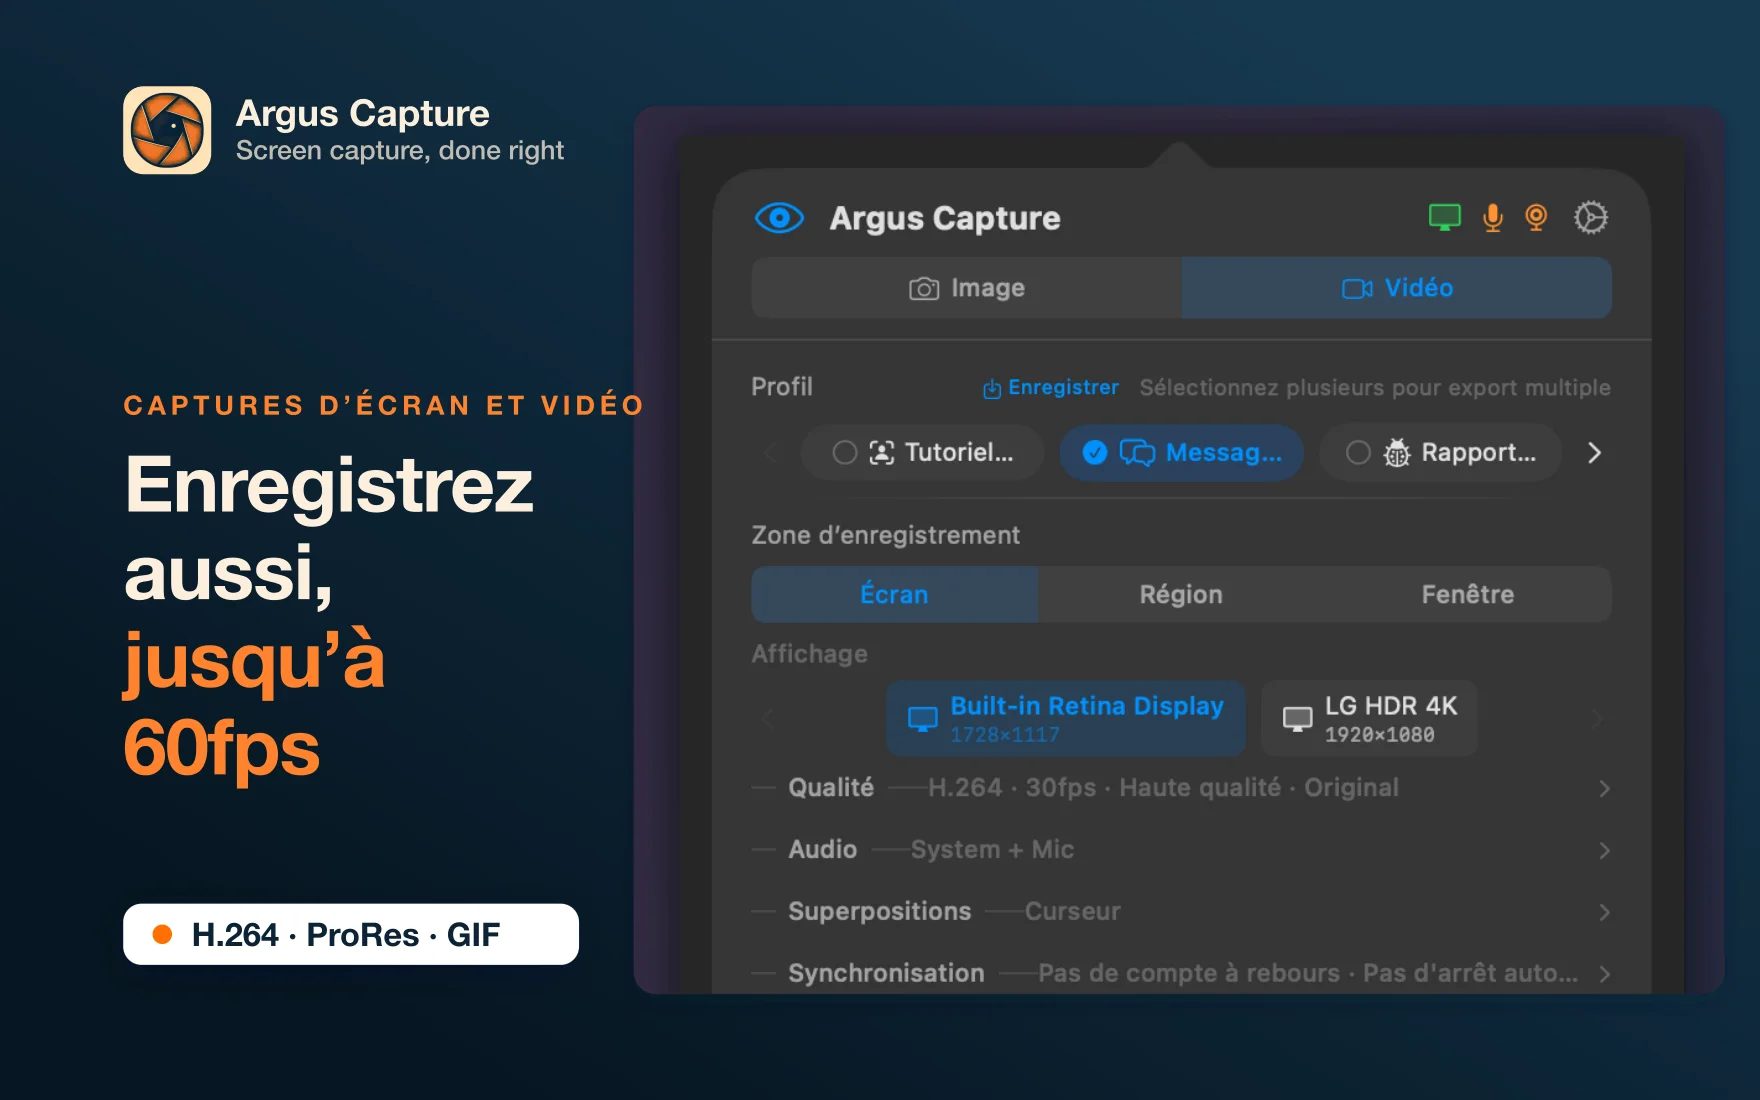1760x1100 pixels.
Task: Click the 'Pas de compte à rebours' sync value
Action: click(1189, 973)
